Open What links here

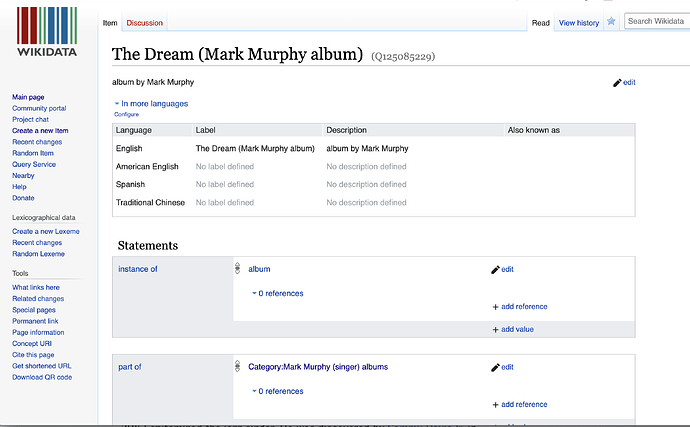point(36,287)
